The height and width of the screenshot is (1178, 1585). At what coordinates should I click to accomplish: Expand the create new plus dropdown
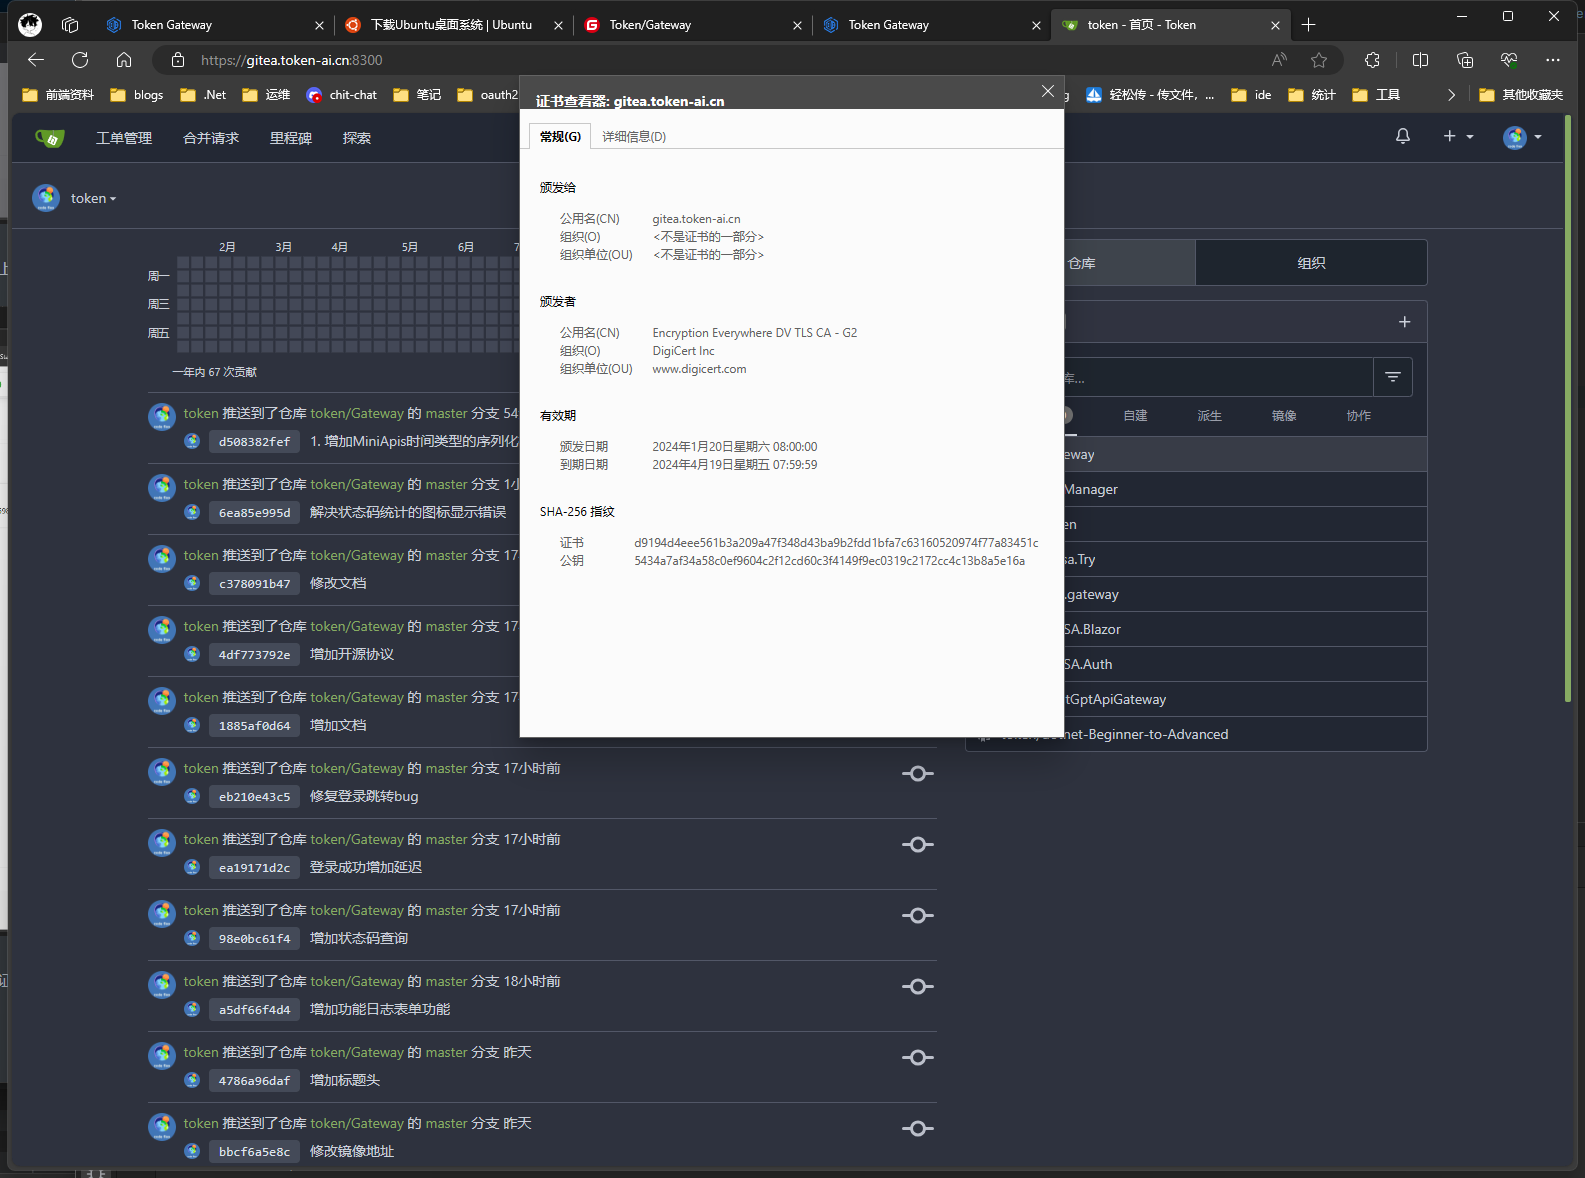(x=1459, y=137)
